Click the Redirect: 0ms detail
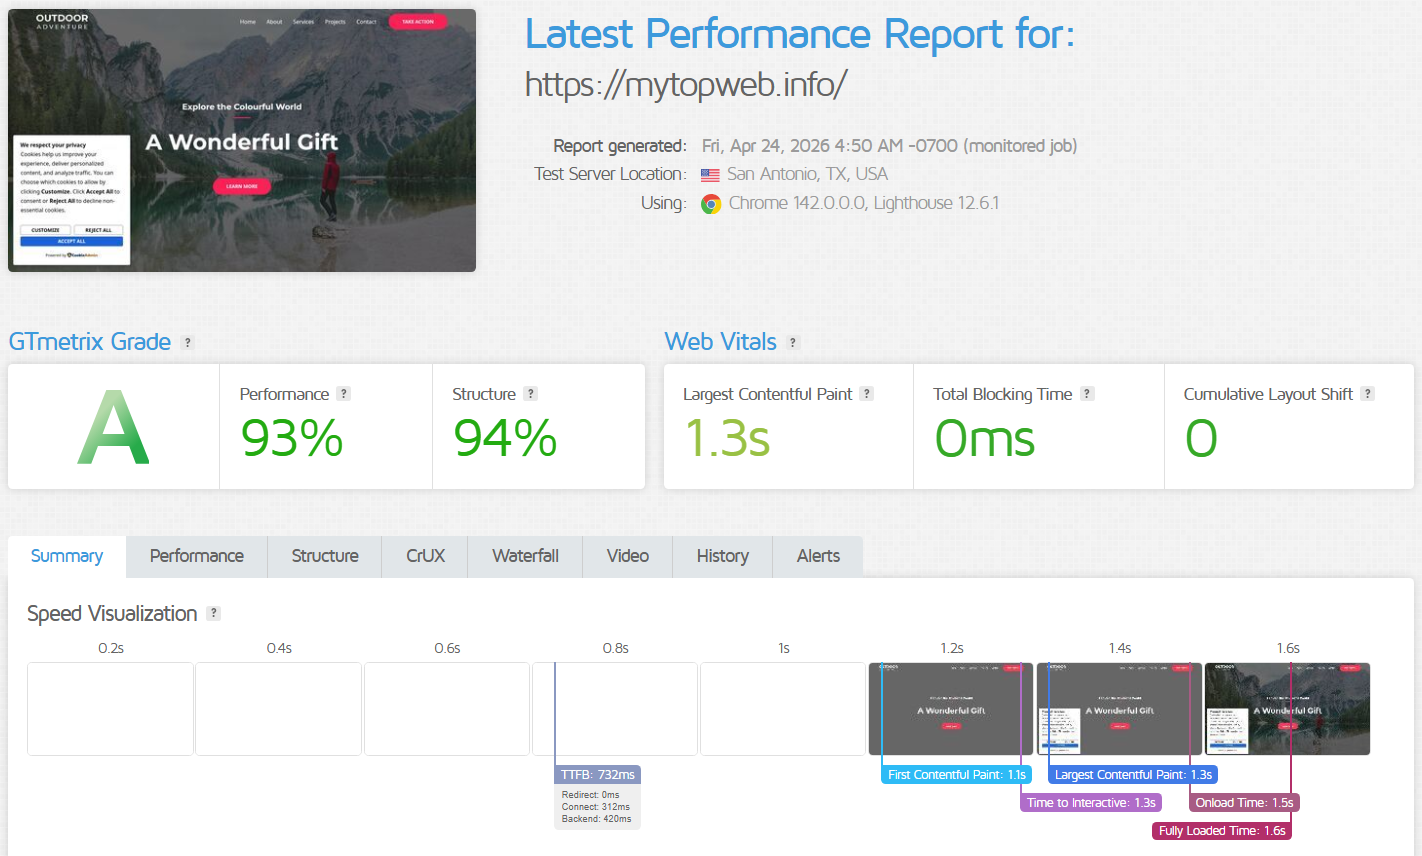Screen dimensions: 1422x856 [590, 795]
